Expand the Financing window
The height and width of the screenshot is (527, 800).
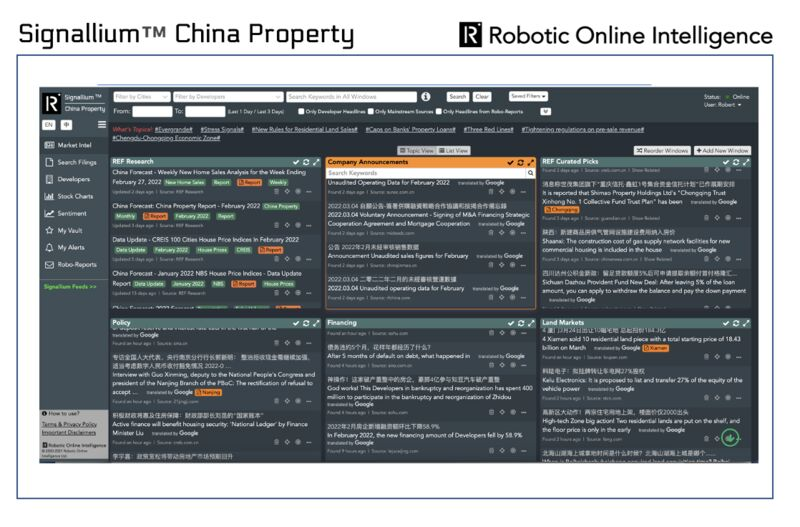(531, 323)
